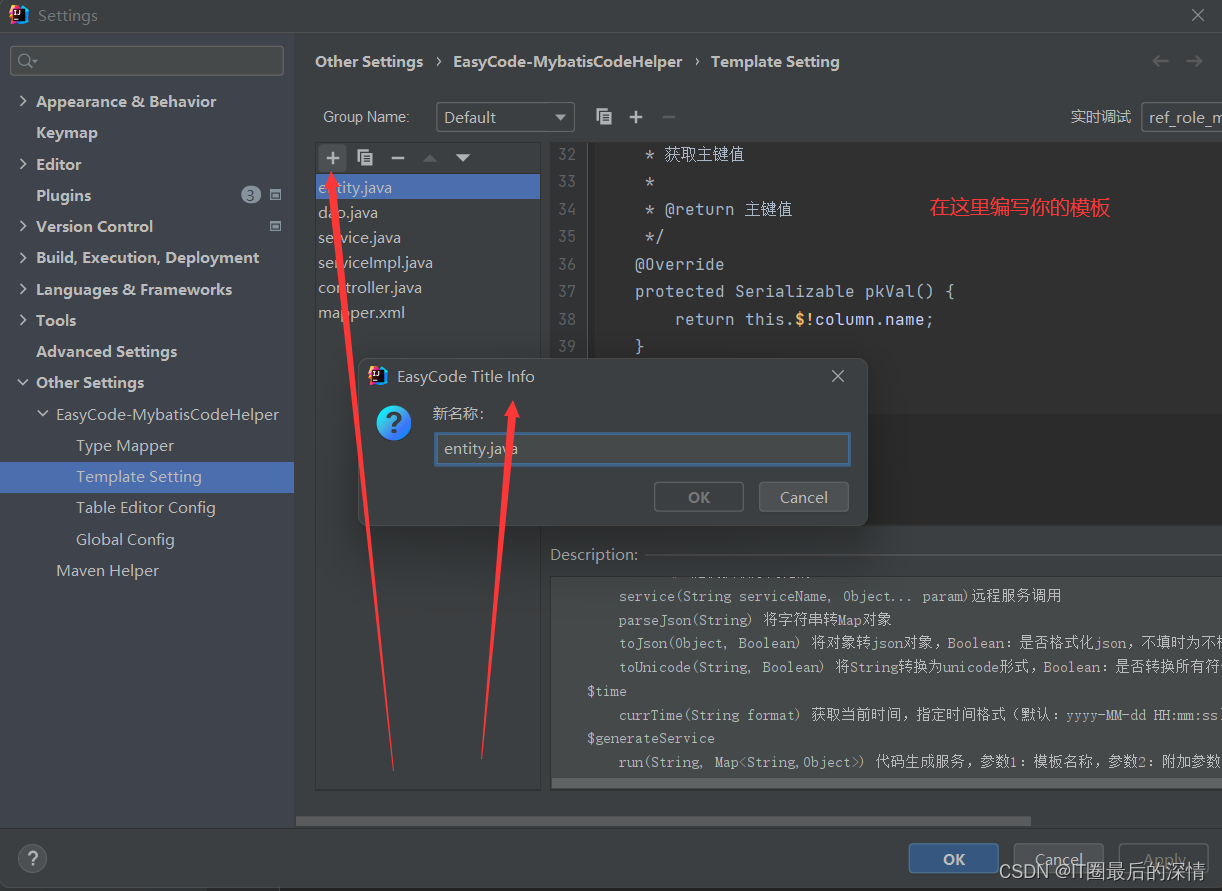1222x891 pixels.
Task: Collapse Other Settings section
Action: click(x=23, y=382)
